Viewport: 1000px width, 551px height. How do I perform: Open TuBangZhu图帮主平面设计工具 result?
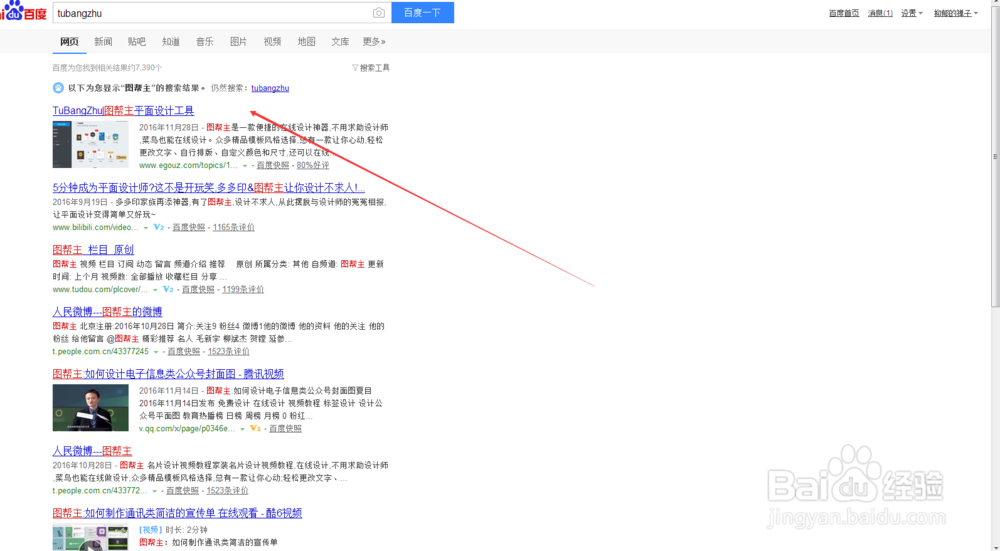coord(123,110)
